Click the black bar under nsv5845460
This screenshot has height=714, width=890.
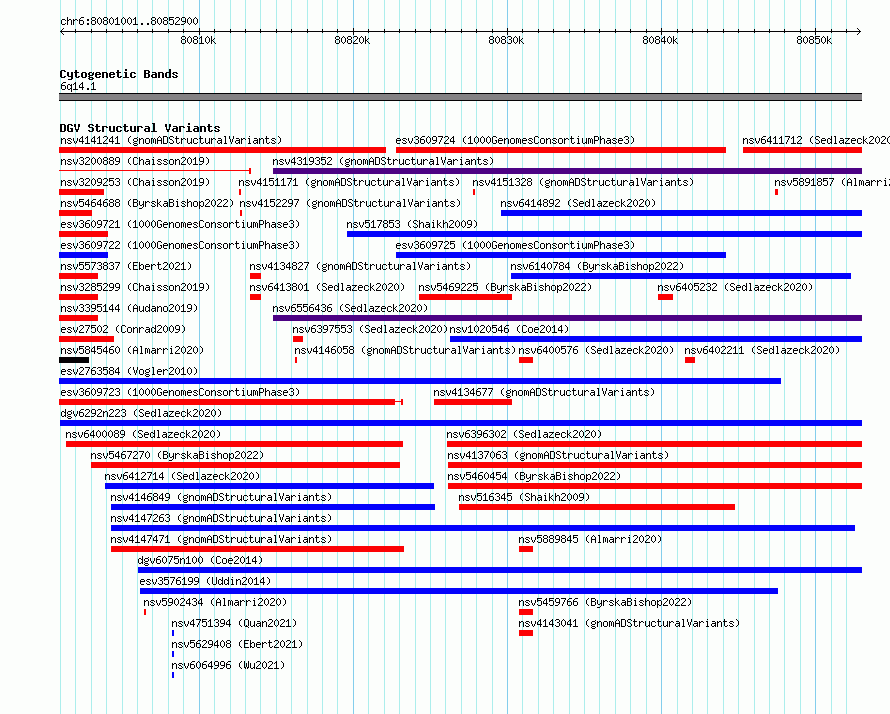coord(74,360)
